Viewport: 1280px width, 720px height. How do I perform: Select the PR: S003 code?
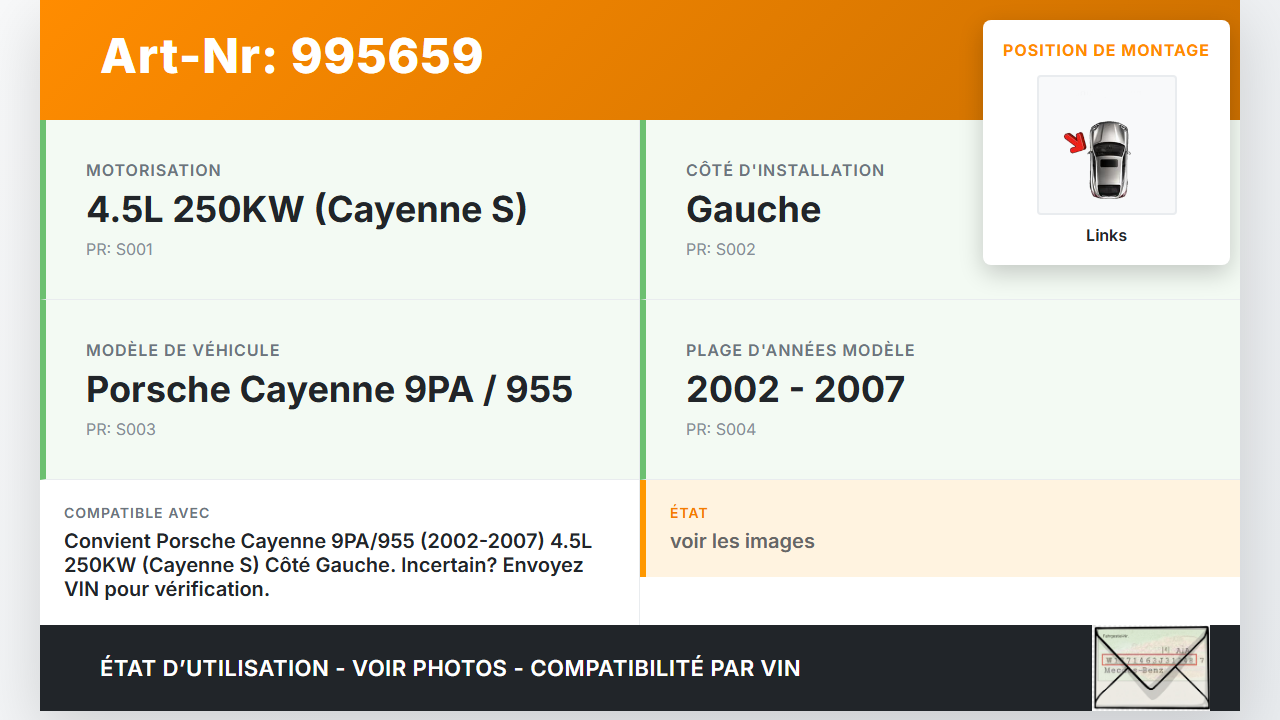(x=120, y=430)
